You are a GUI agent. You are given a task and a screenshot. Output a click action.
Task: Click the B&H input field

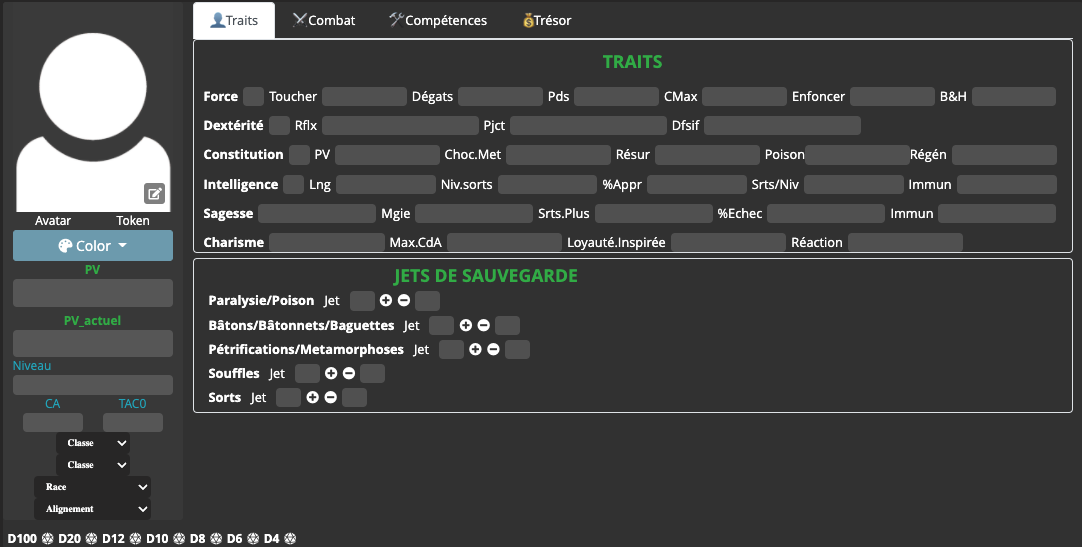(1014, 97)
